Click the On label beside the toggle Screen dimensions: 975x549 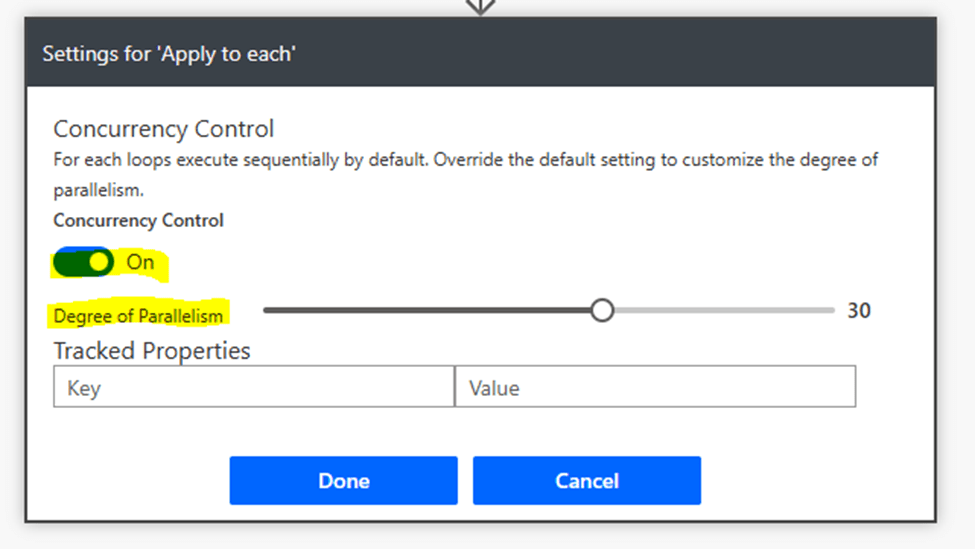(141, 263)
